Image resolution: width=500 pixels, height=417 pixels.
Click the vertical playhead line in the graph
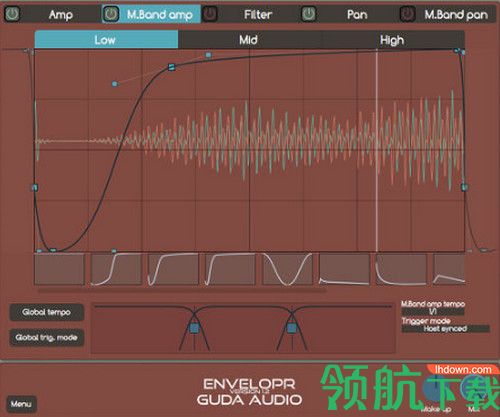coord(377,150)
